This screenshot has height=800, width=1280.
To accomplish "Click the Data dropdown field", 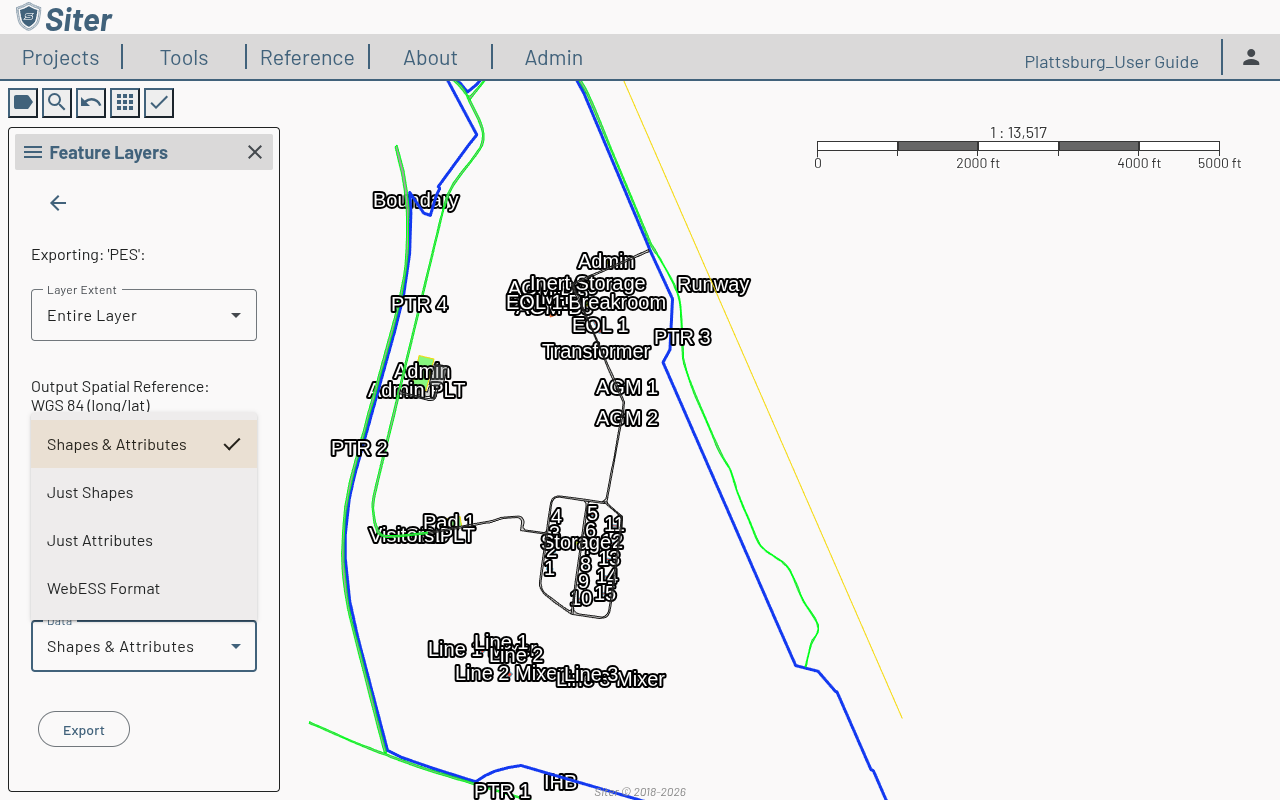I will coord(144,646).
